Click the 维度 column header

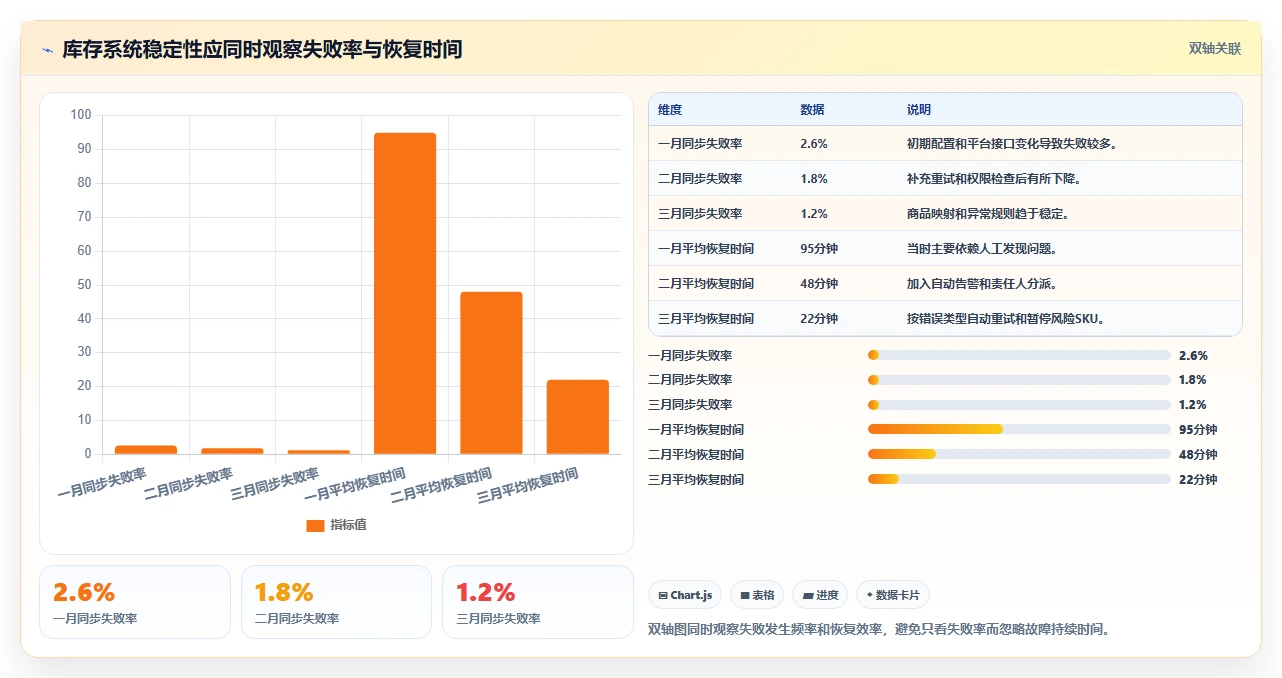coord(670,110)
